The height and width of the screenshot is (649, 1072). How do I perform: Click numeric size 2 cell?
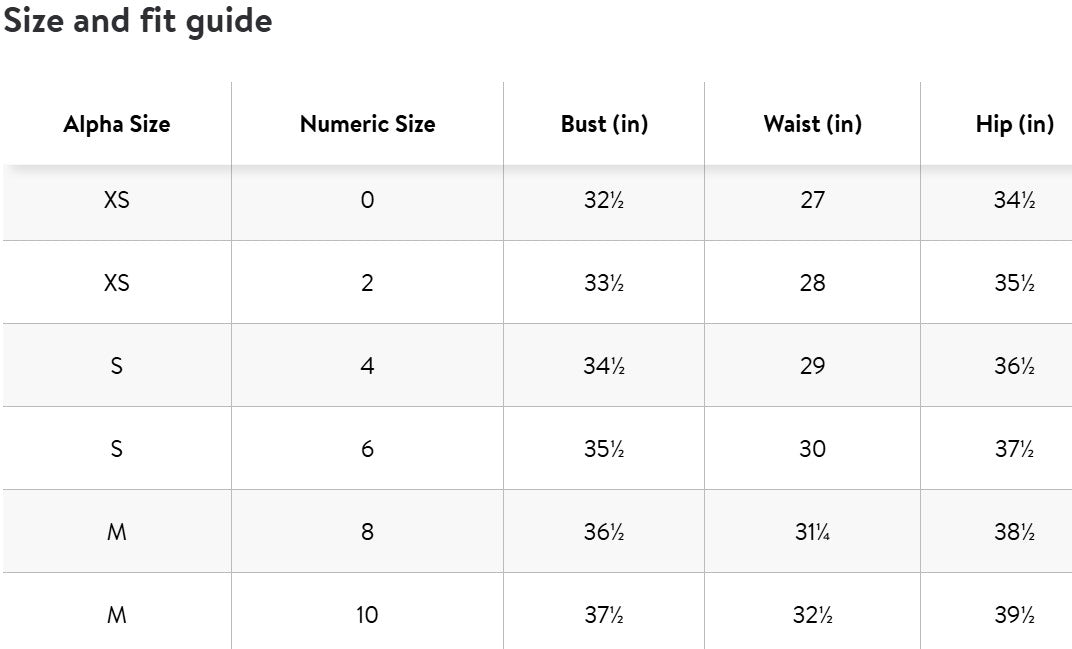click(367, 283)
